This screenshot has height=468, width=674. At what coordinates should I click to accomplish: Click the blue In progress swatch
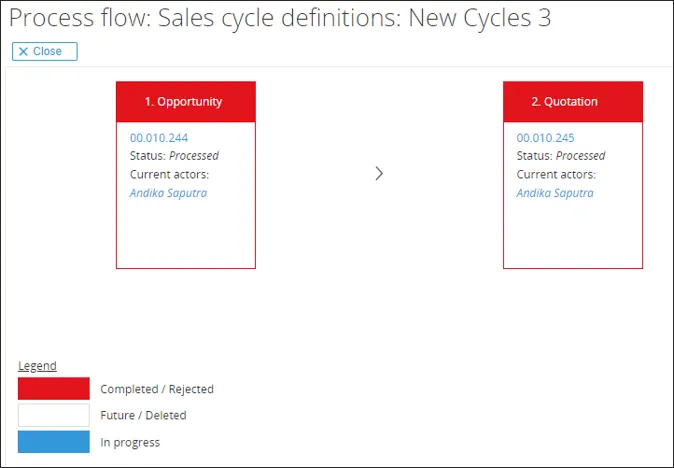point(54,442)
